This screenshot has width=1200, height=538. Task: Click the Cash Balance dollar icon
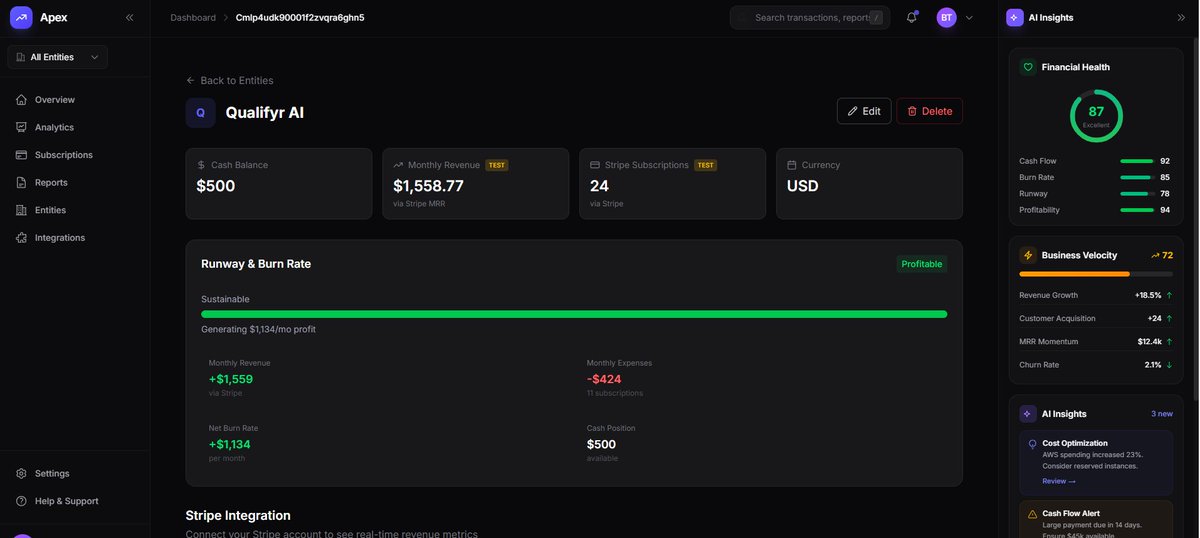click(201, 165)
